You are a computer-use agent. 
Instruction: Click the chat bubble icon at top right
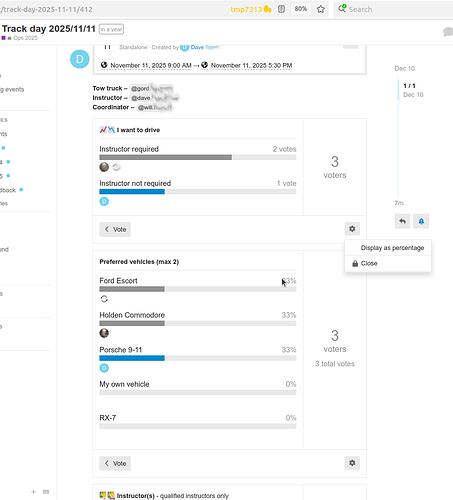pos(448,32)
